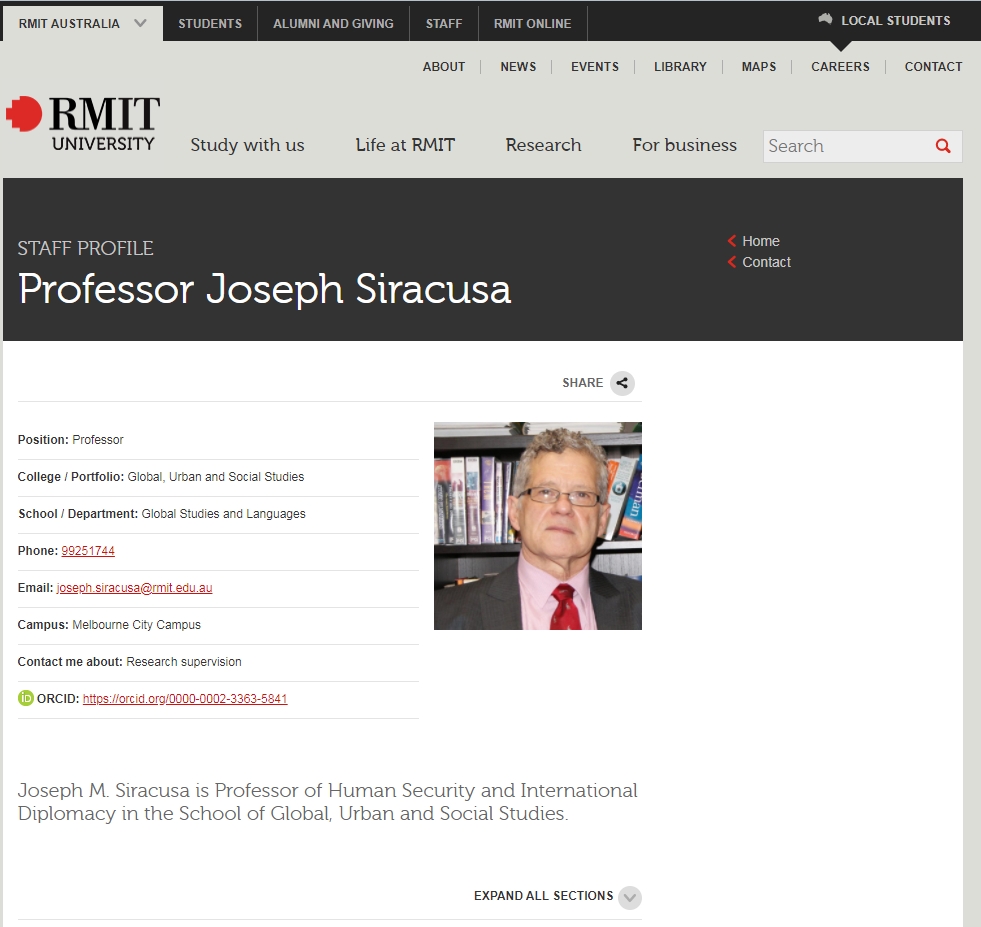The width and height of the screenshot is (981, 927).
Task: Open the Life at RMIT menu
Action: pos(405,145)
